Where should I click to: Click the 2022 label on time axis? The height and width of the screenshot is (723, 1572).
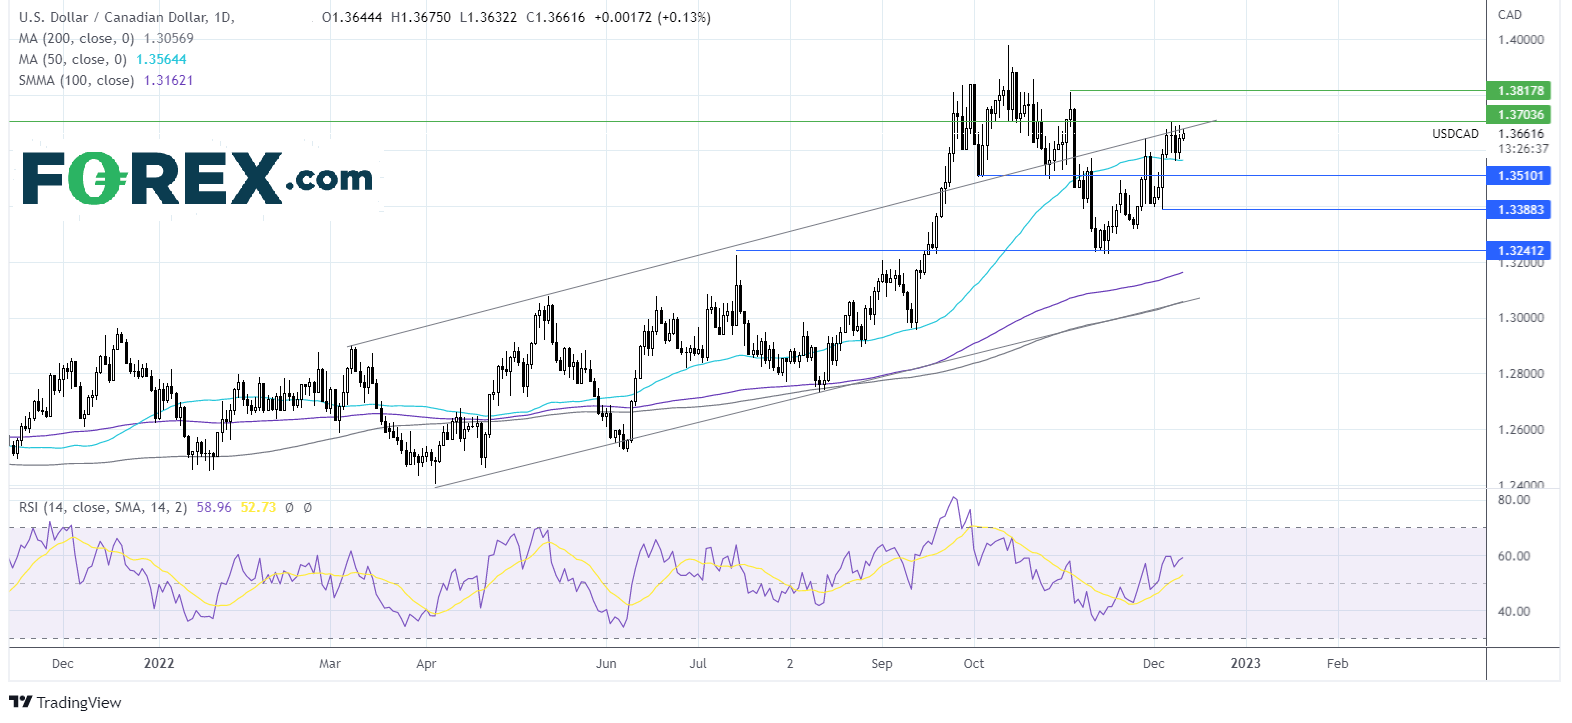[x=159, y=663]
